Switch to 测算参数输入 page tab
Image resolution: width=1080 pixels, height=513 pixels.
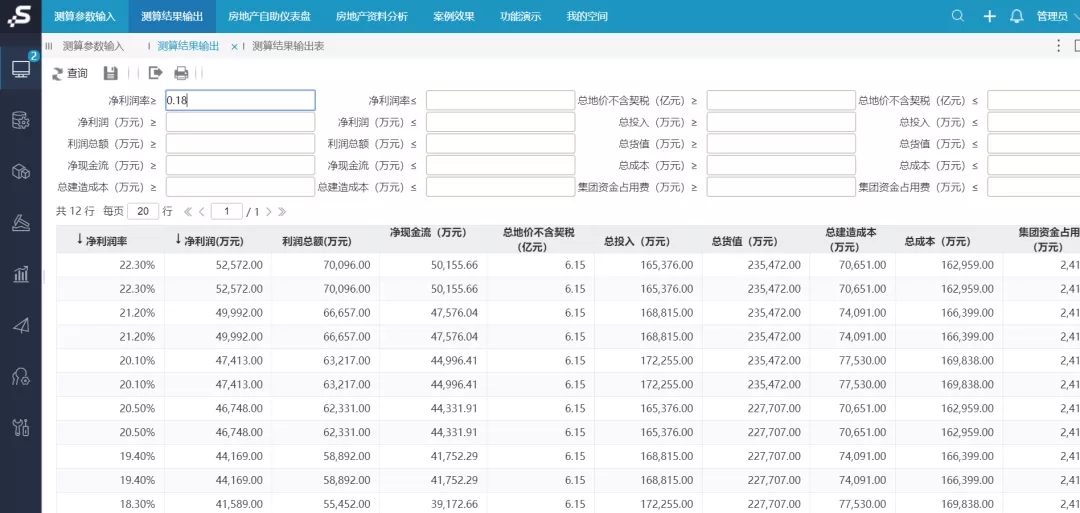pos(93,46)
